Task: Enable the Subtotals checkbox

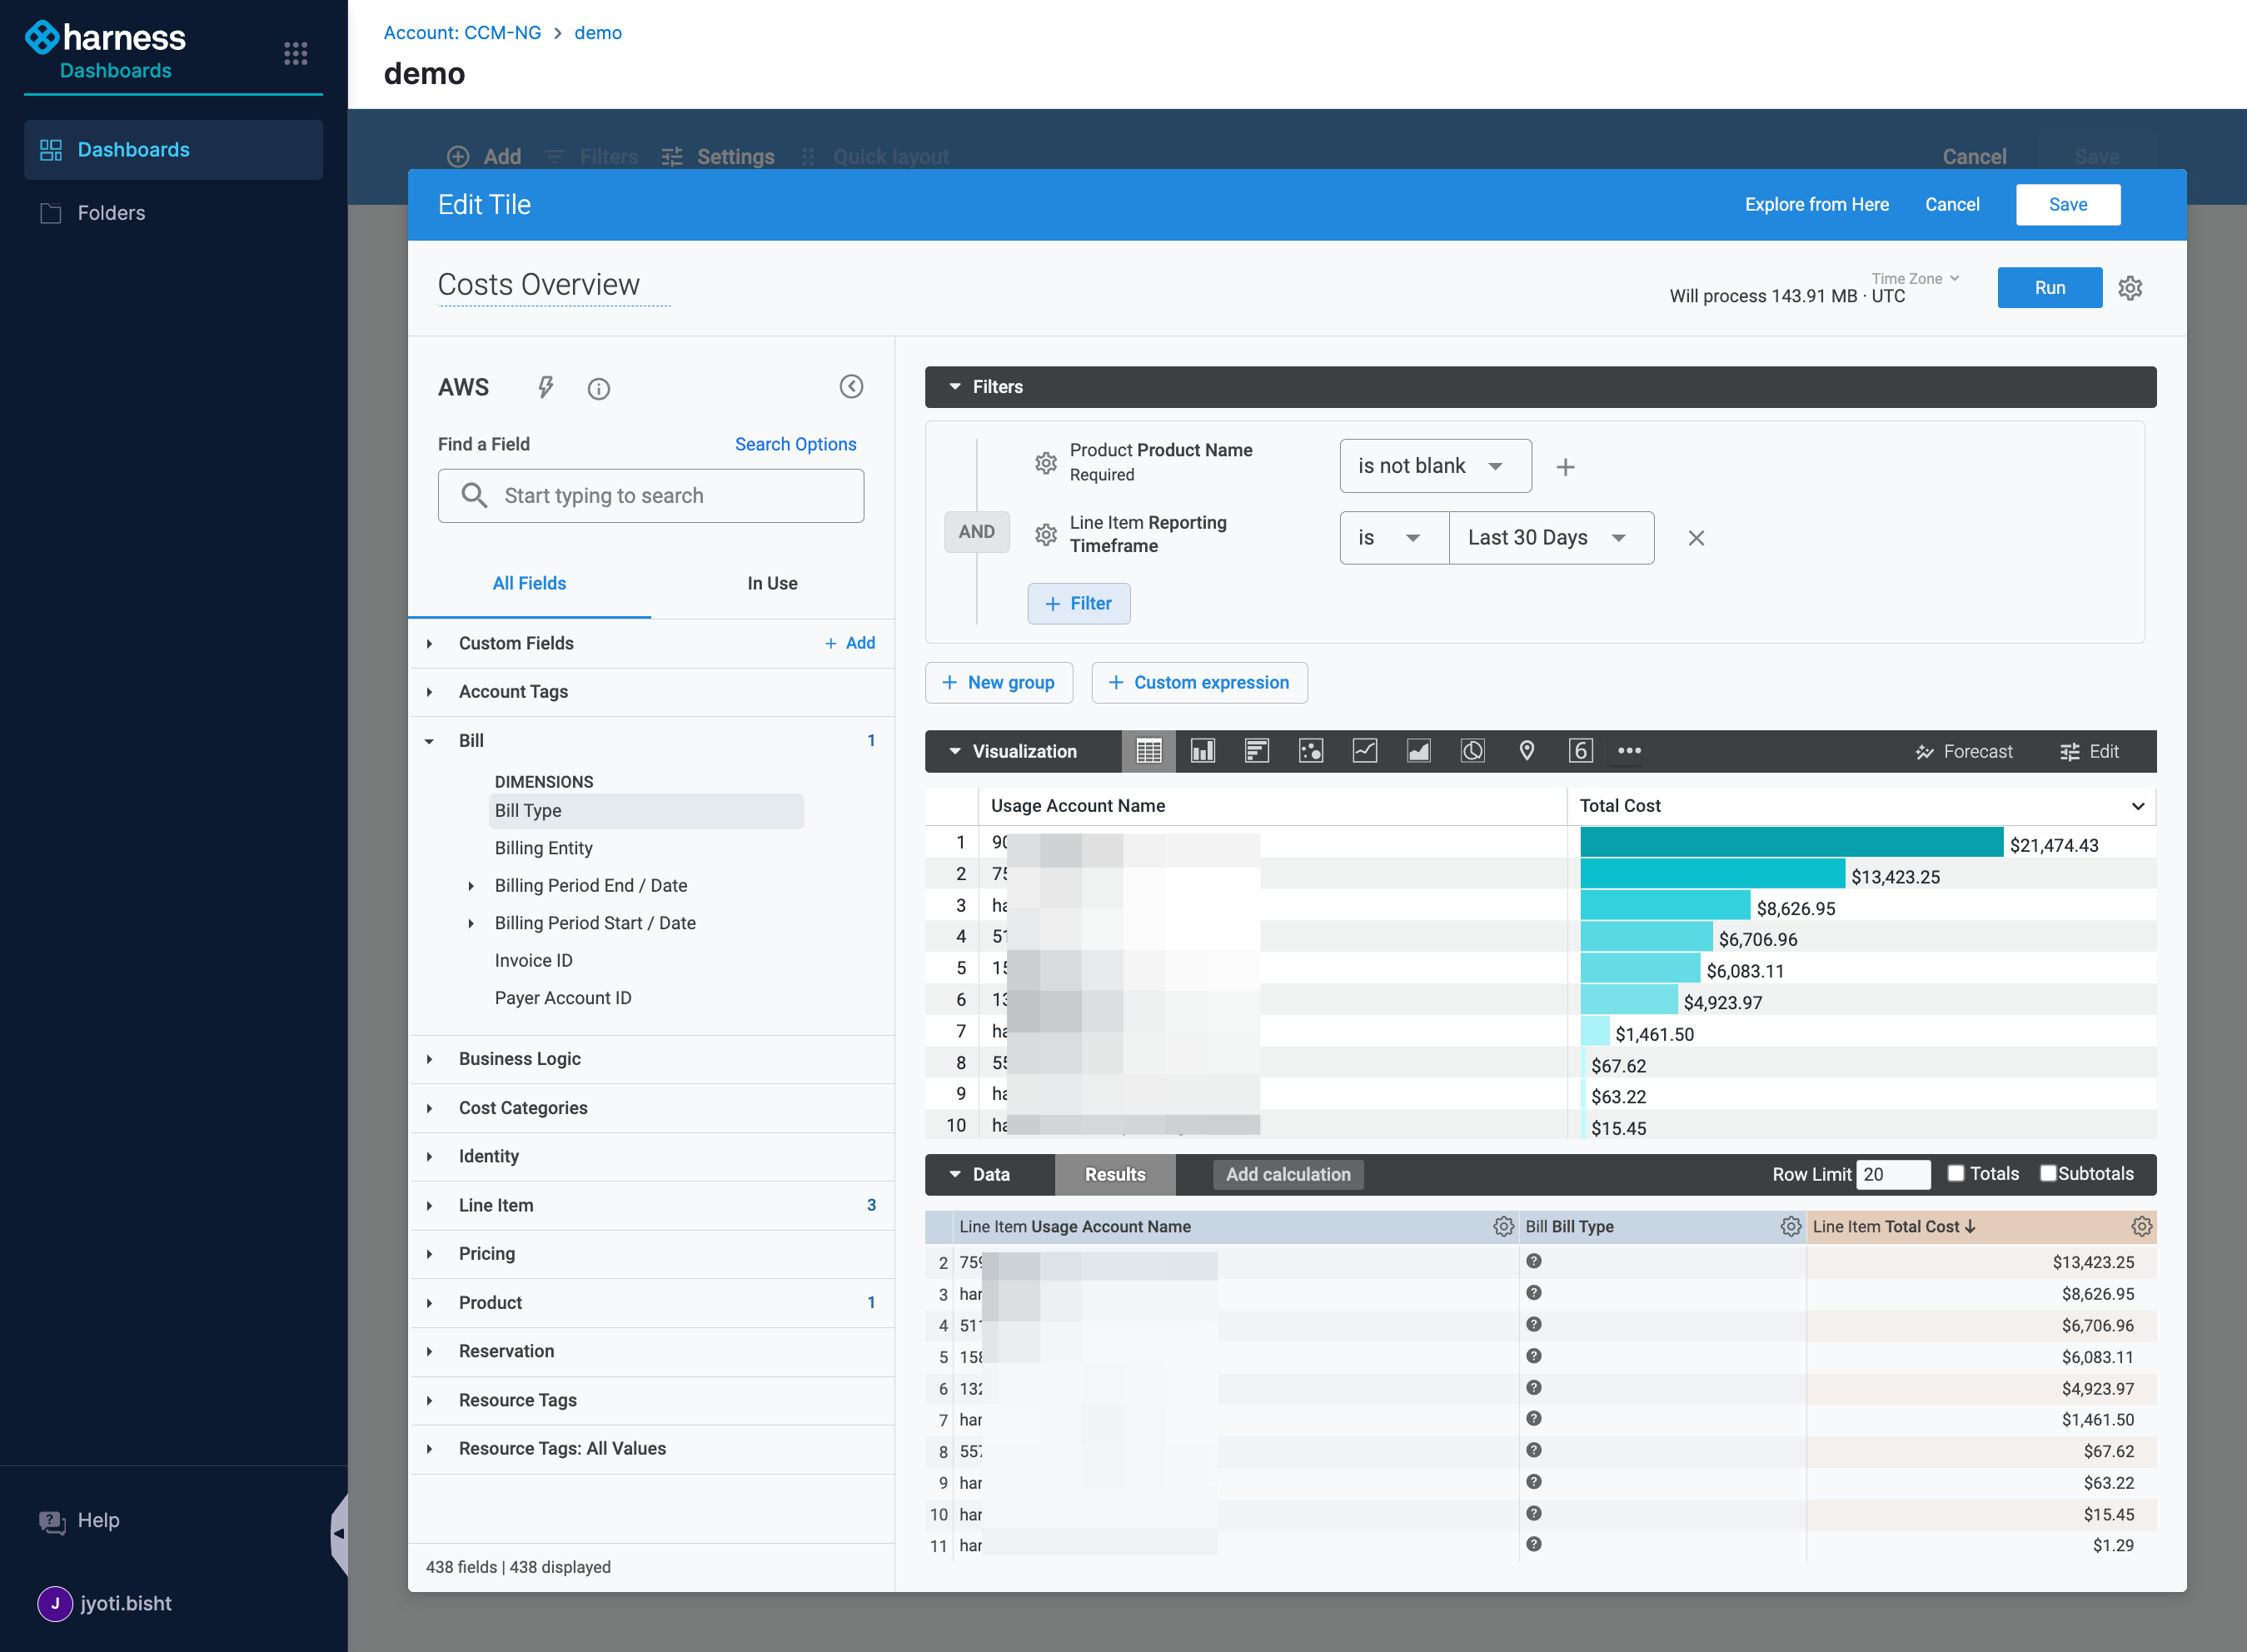Action: click(x=2048, y=1174)
